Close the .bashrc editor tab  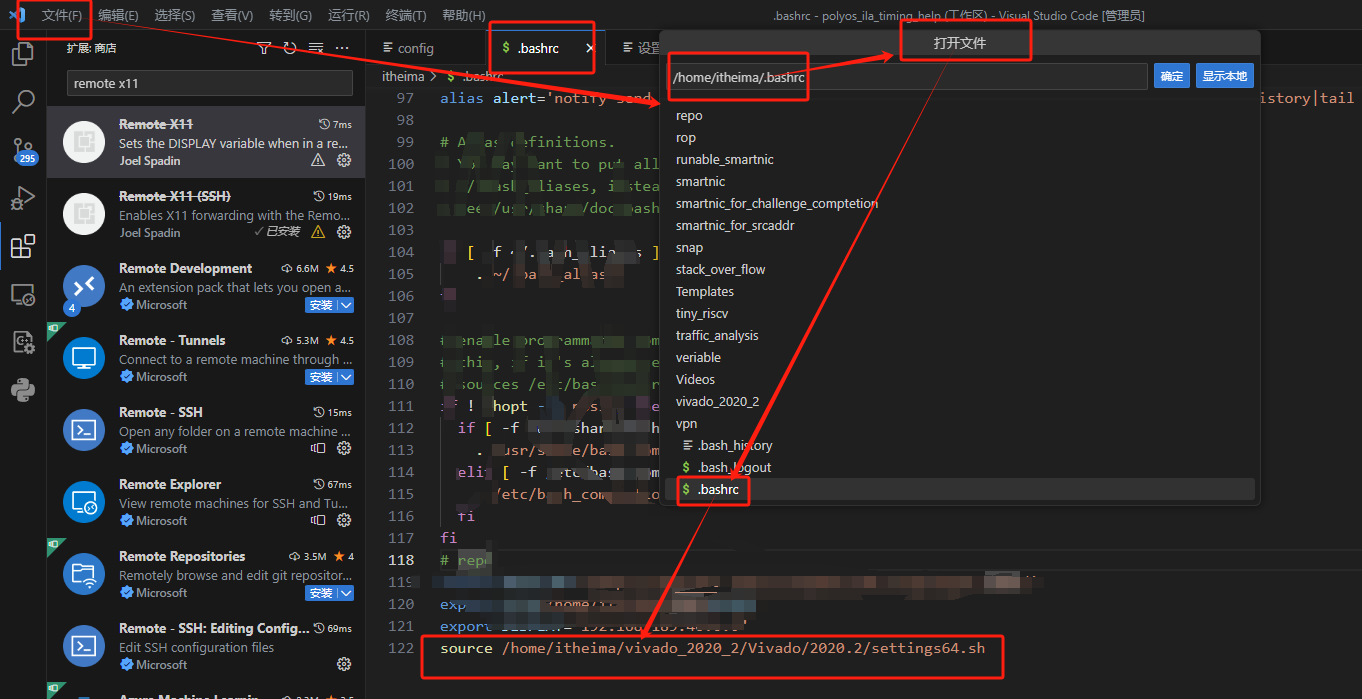click(x=590, y=48)
